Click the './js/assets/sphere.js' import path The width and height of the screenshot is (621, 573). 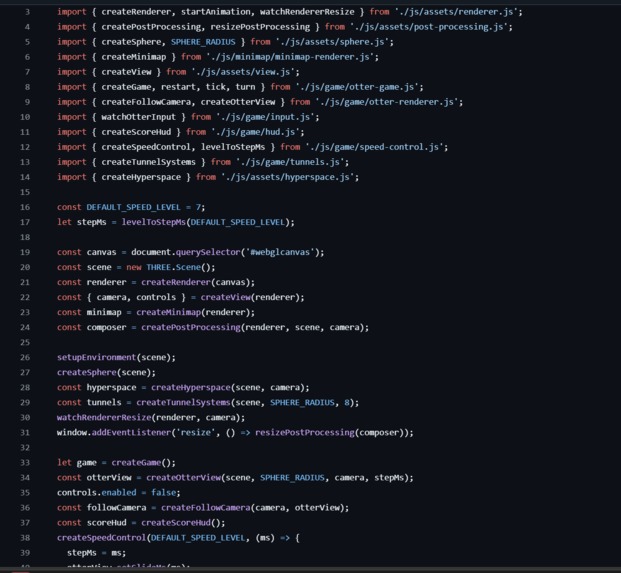tap(332, 42)
